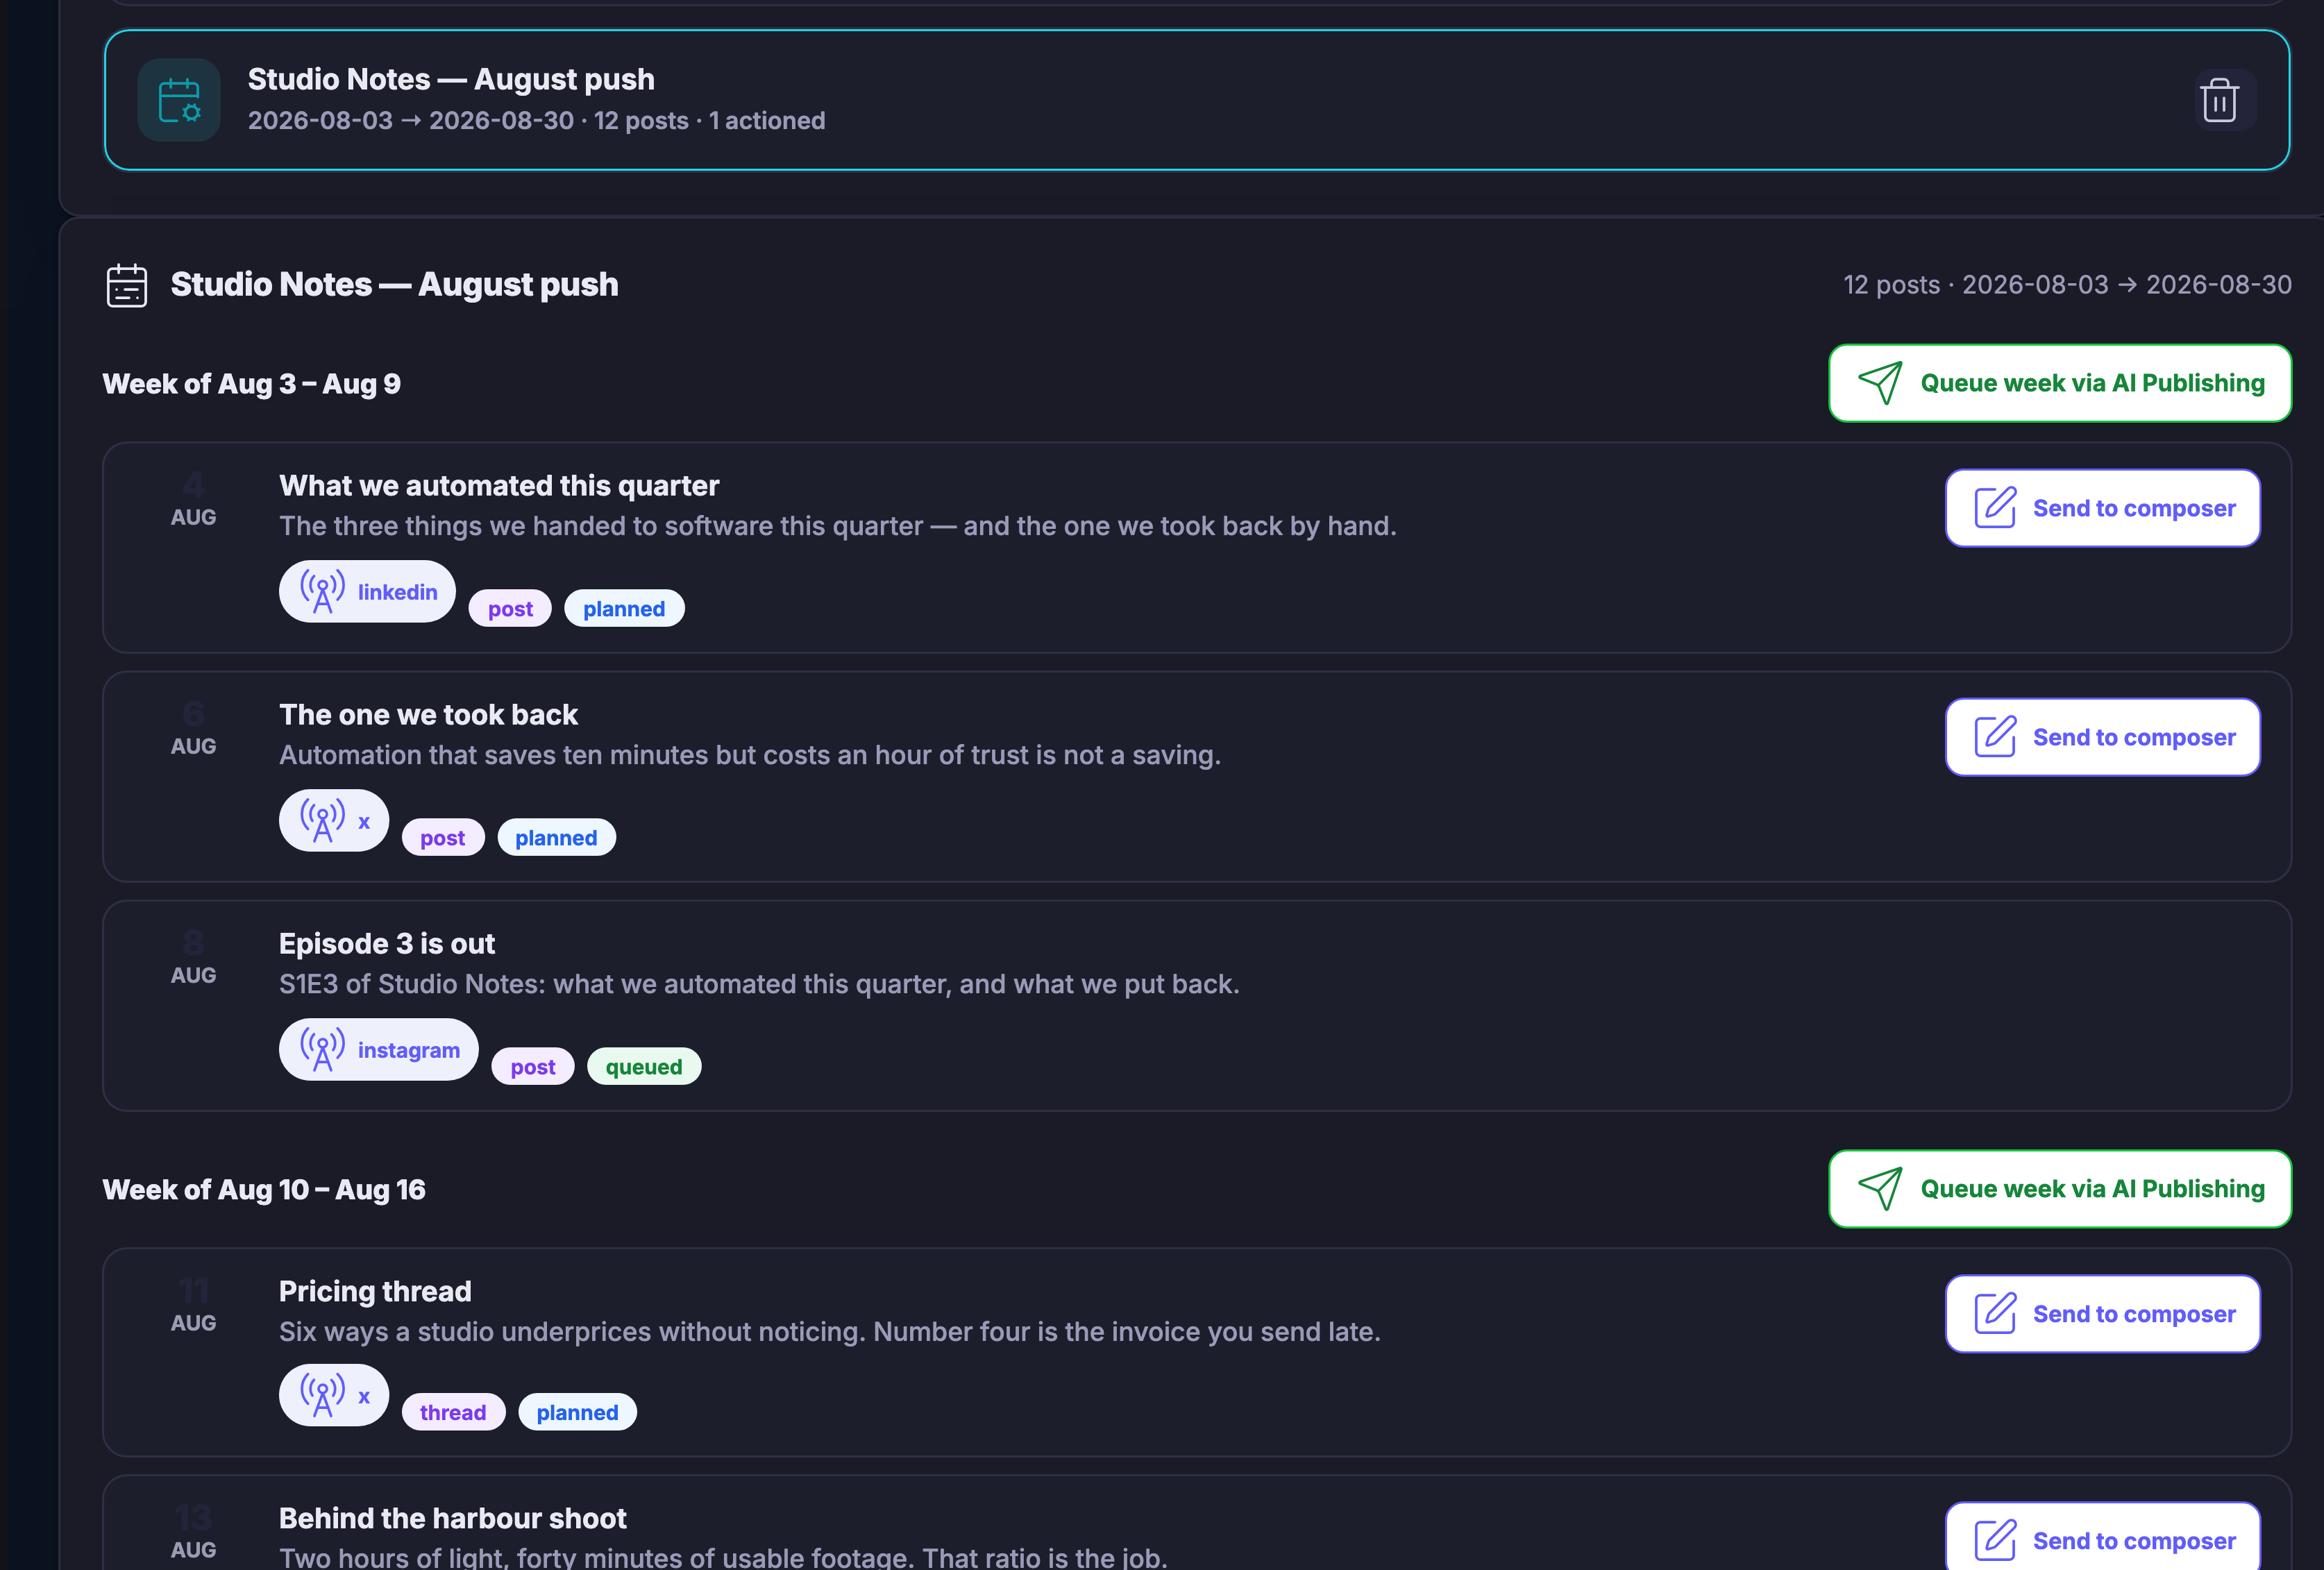This screenshot has width=2324, height=1570.
Task: Click the plan card date range and actioned subtitle
Action: [537, 121]
